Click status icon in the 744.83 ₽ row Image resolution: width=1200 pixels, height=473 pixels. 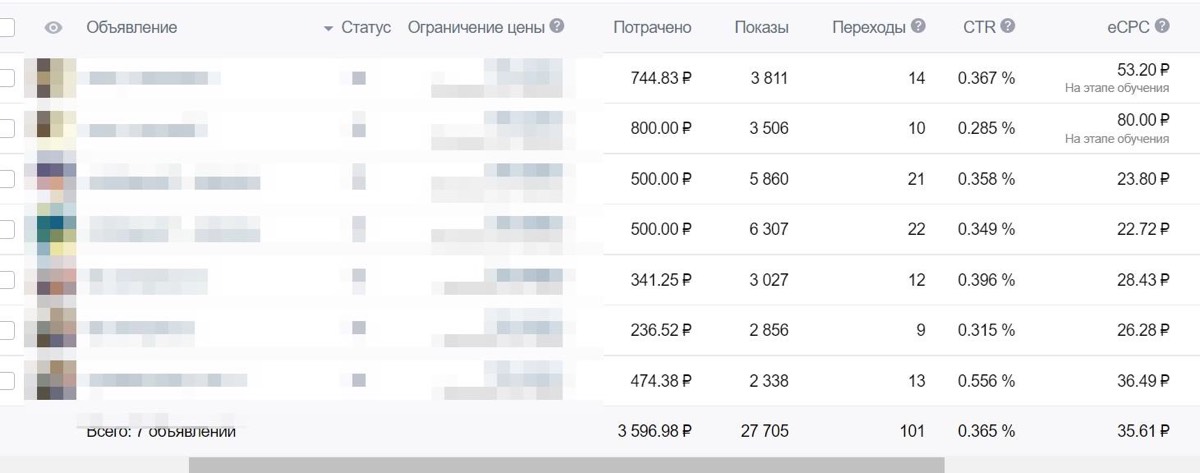click(x=359, y=78)
